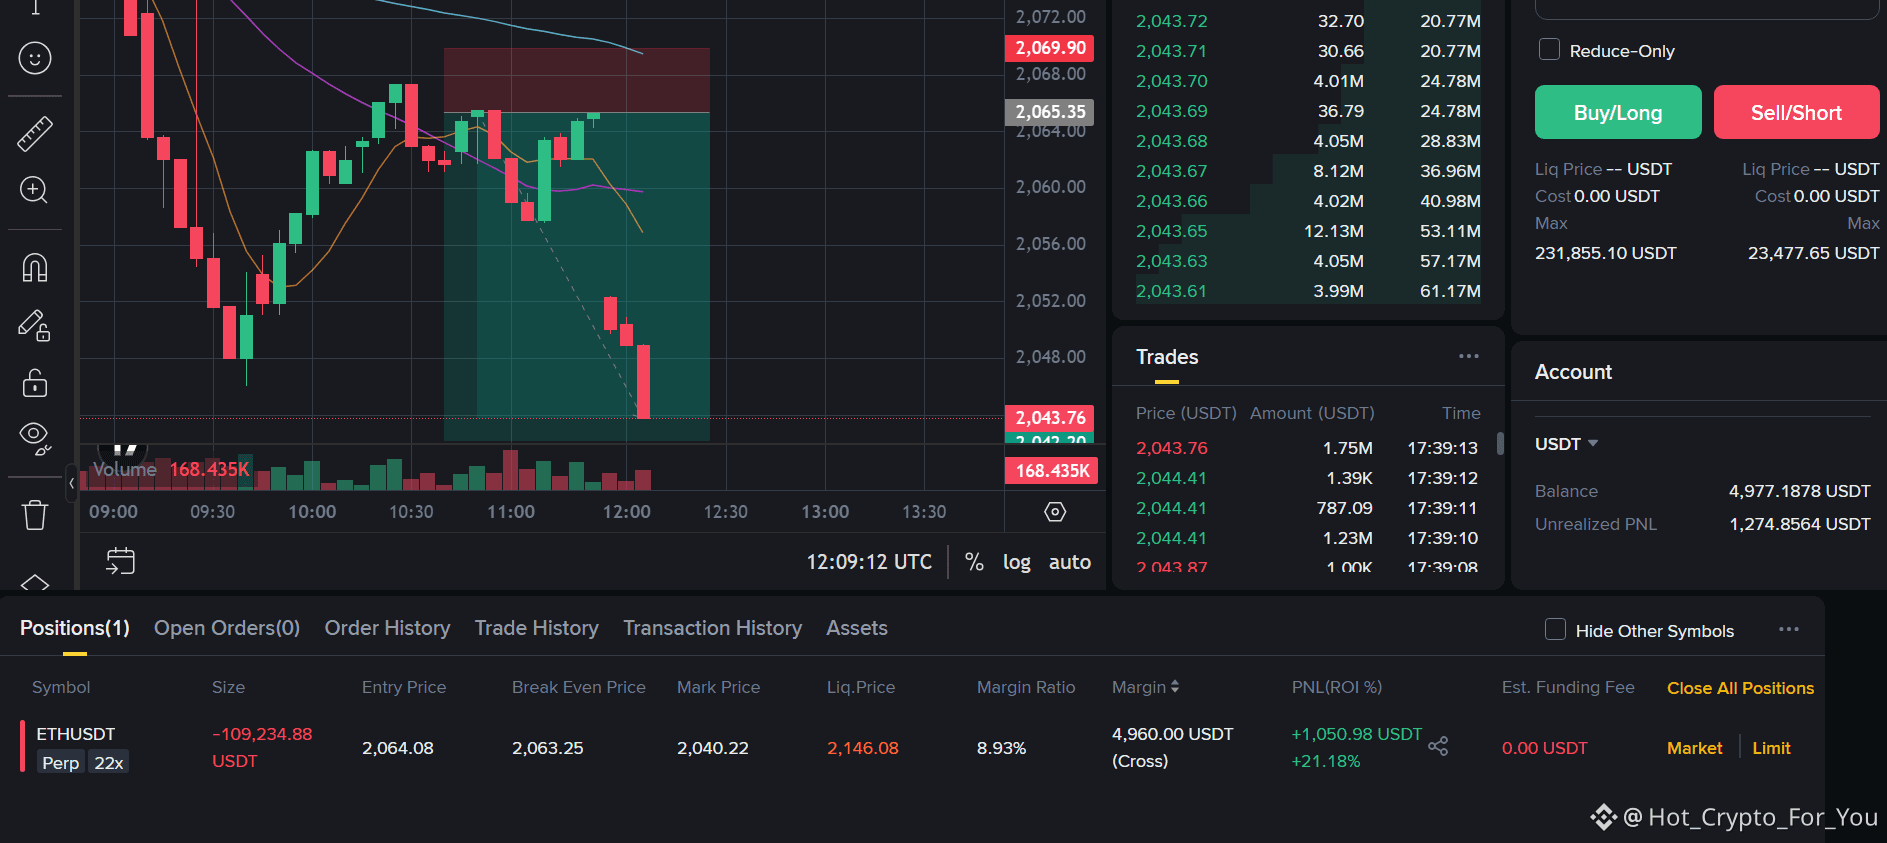Viewport: 1887px width, 843px height.
Task: Open positions panel more options icon
Action: (1789, 629)
